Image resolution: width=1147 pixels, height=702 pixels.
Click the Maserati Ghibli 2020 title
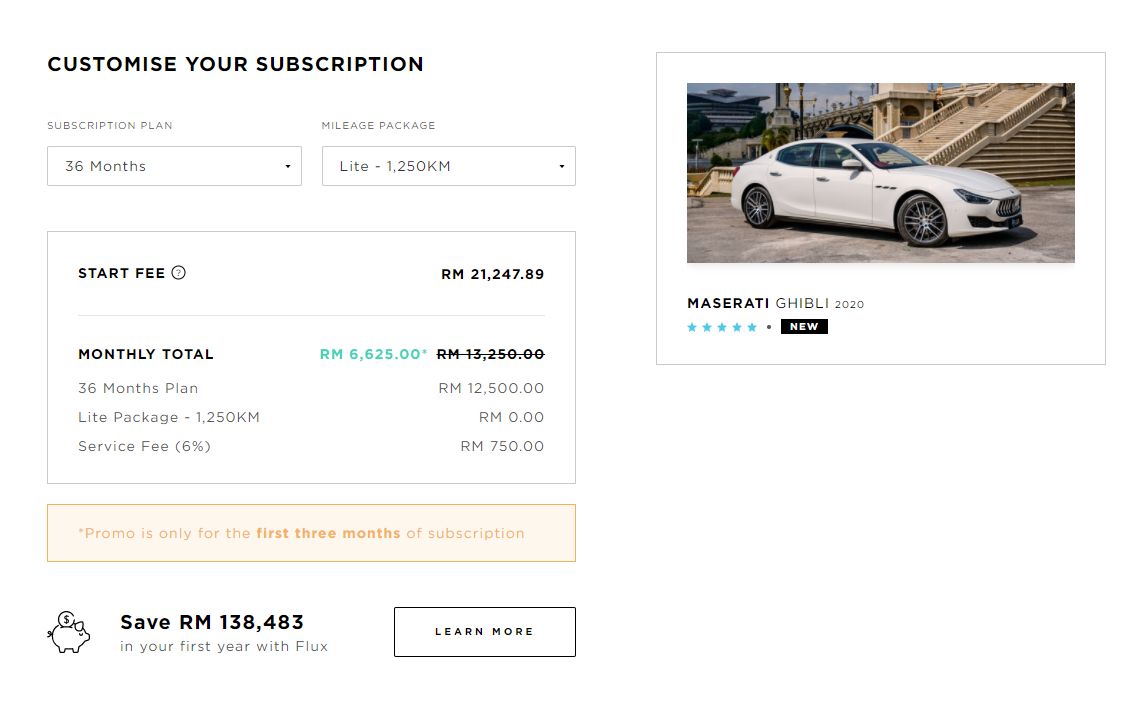pyautogui.click(x=775, y=303)
